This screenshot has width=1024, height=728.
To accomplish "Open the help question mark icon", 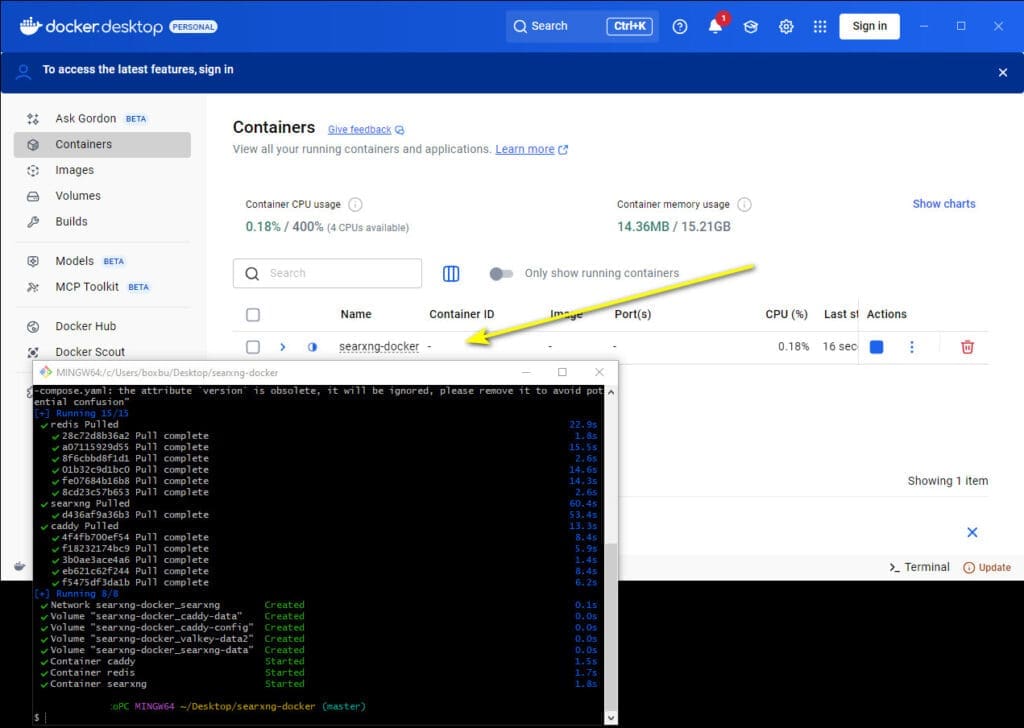I will [x=680, y=26].
